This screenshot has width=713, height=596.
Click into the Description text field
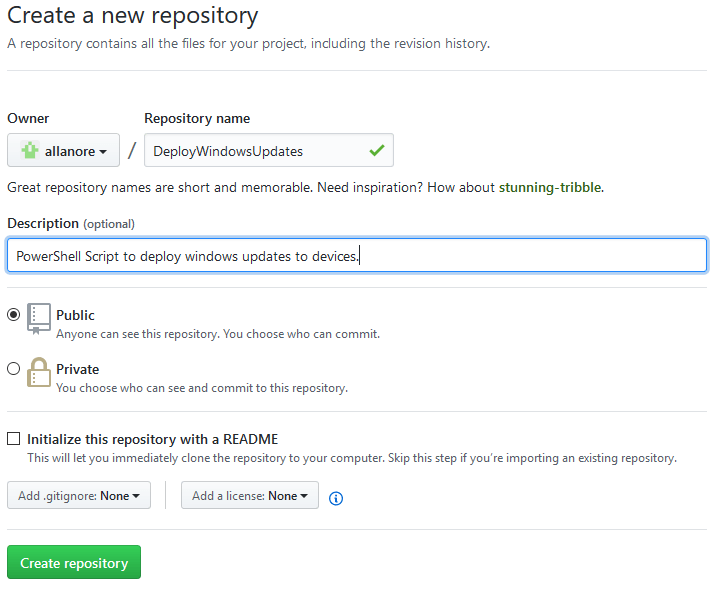tap(357, 255)
